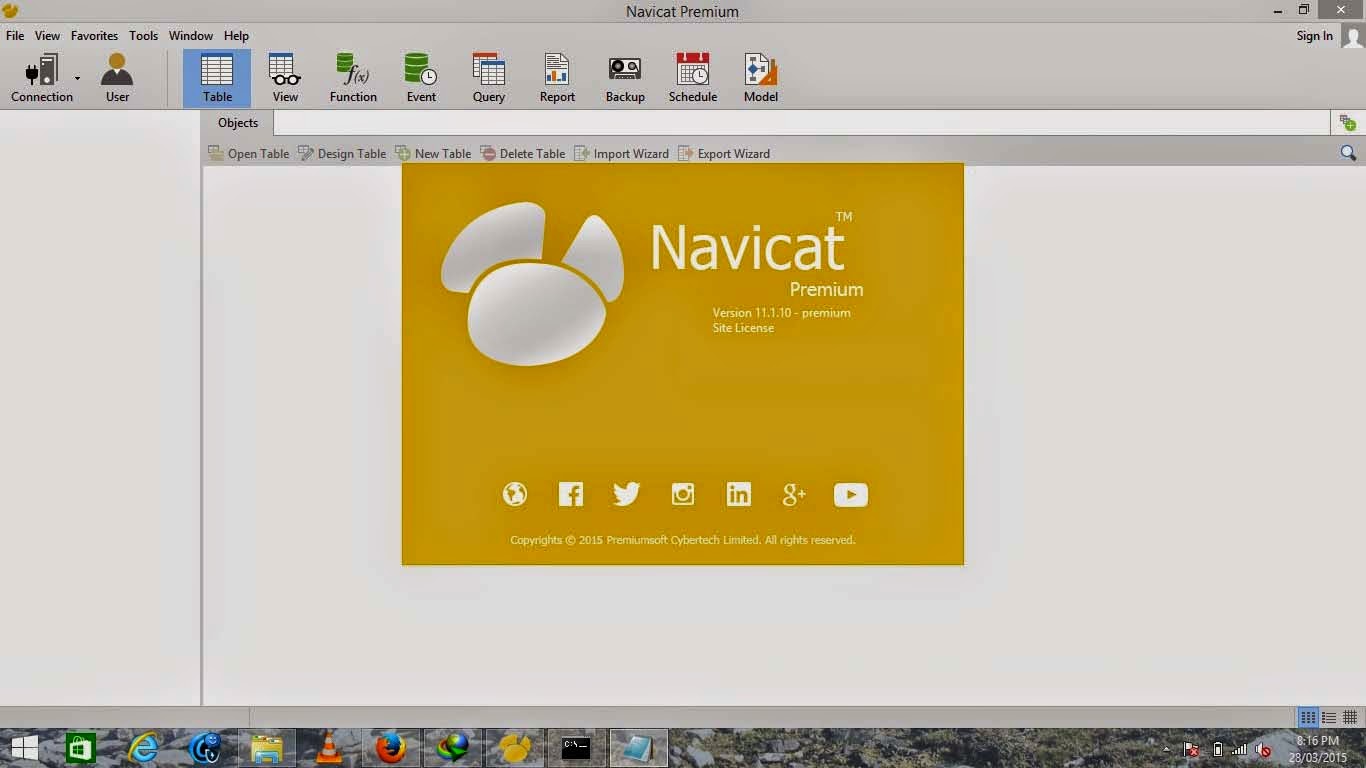Open the Query toolbar icon
This screenshot has width=1366, height=768.
coord(489,78)
